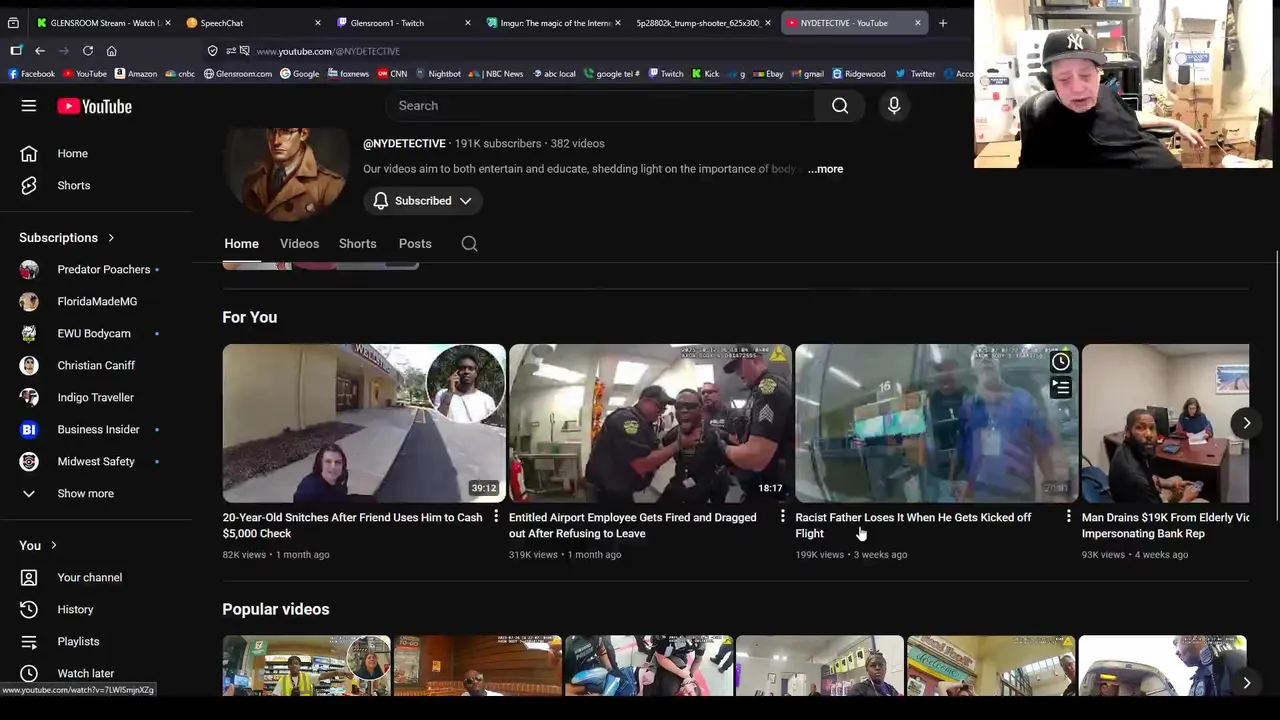The image size is (1280, 720).
Task: Start voice search with microphone icon
Action: pos(894,106)
